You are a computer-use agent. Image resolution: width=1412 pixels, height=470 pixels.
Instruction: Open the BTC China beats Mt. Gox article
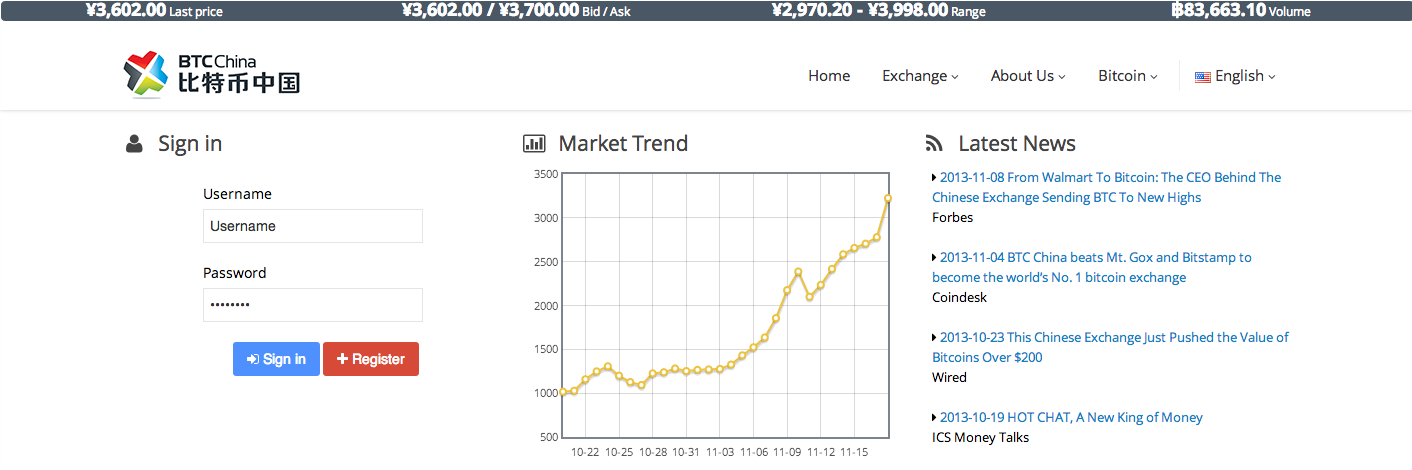(x=1091, y=267)
